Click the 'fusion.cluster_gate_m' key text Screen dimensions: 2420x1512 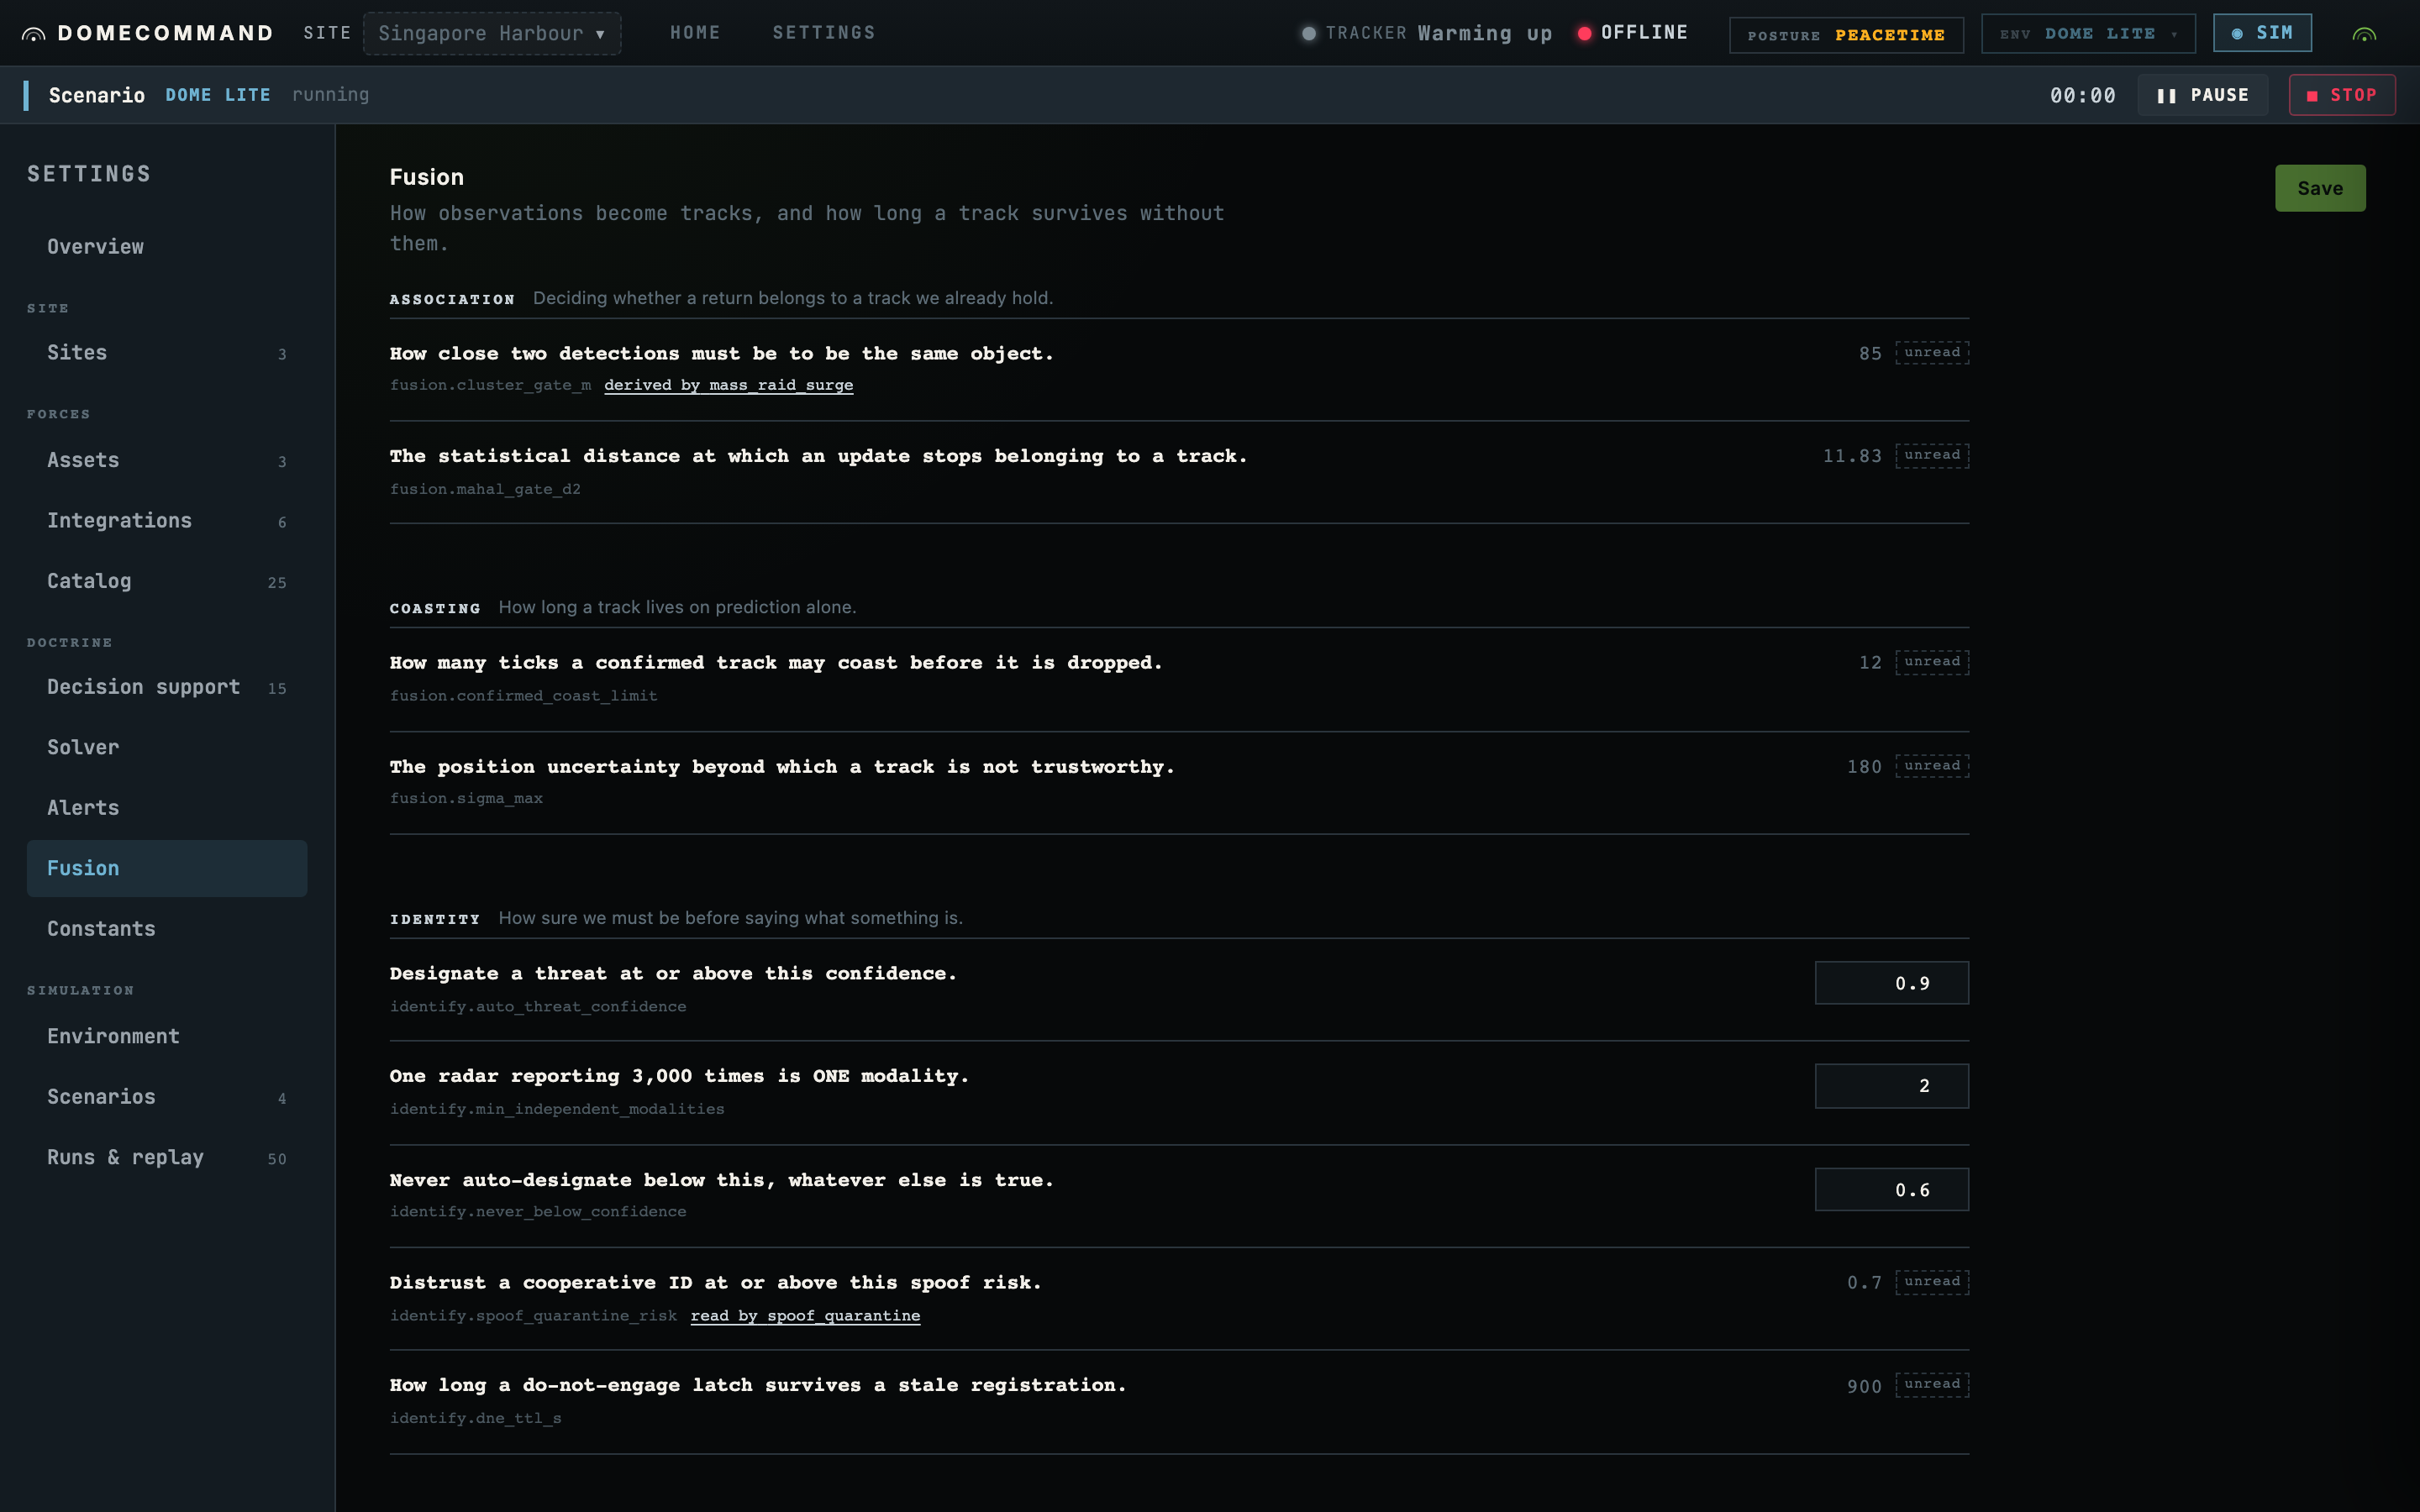tap(490, 385)
